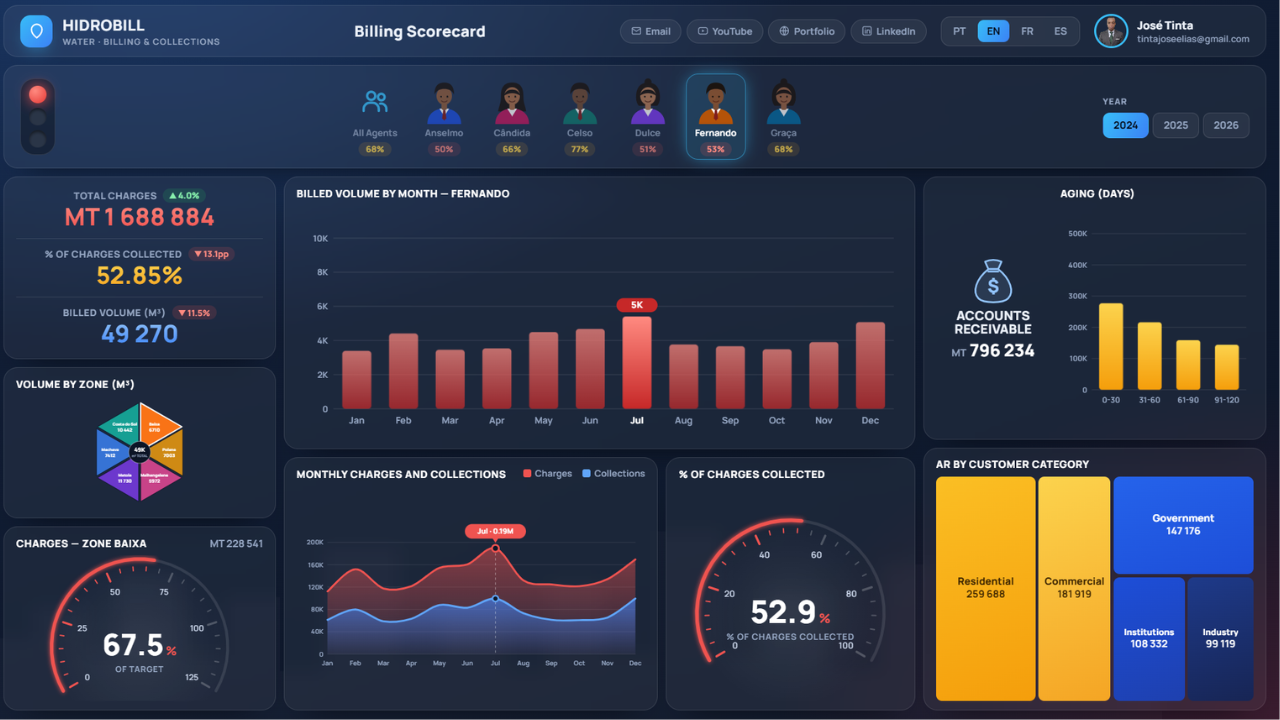
Task: Click José Tinta's profile avatar
Action: [x=1111, y=31]
